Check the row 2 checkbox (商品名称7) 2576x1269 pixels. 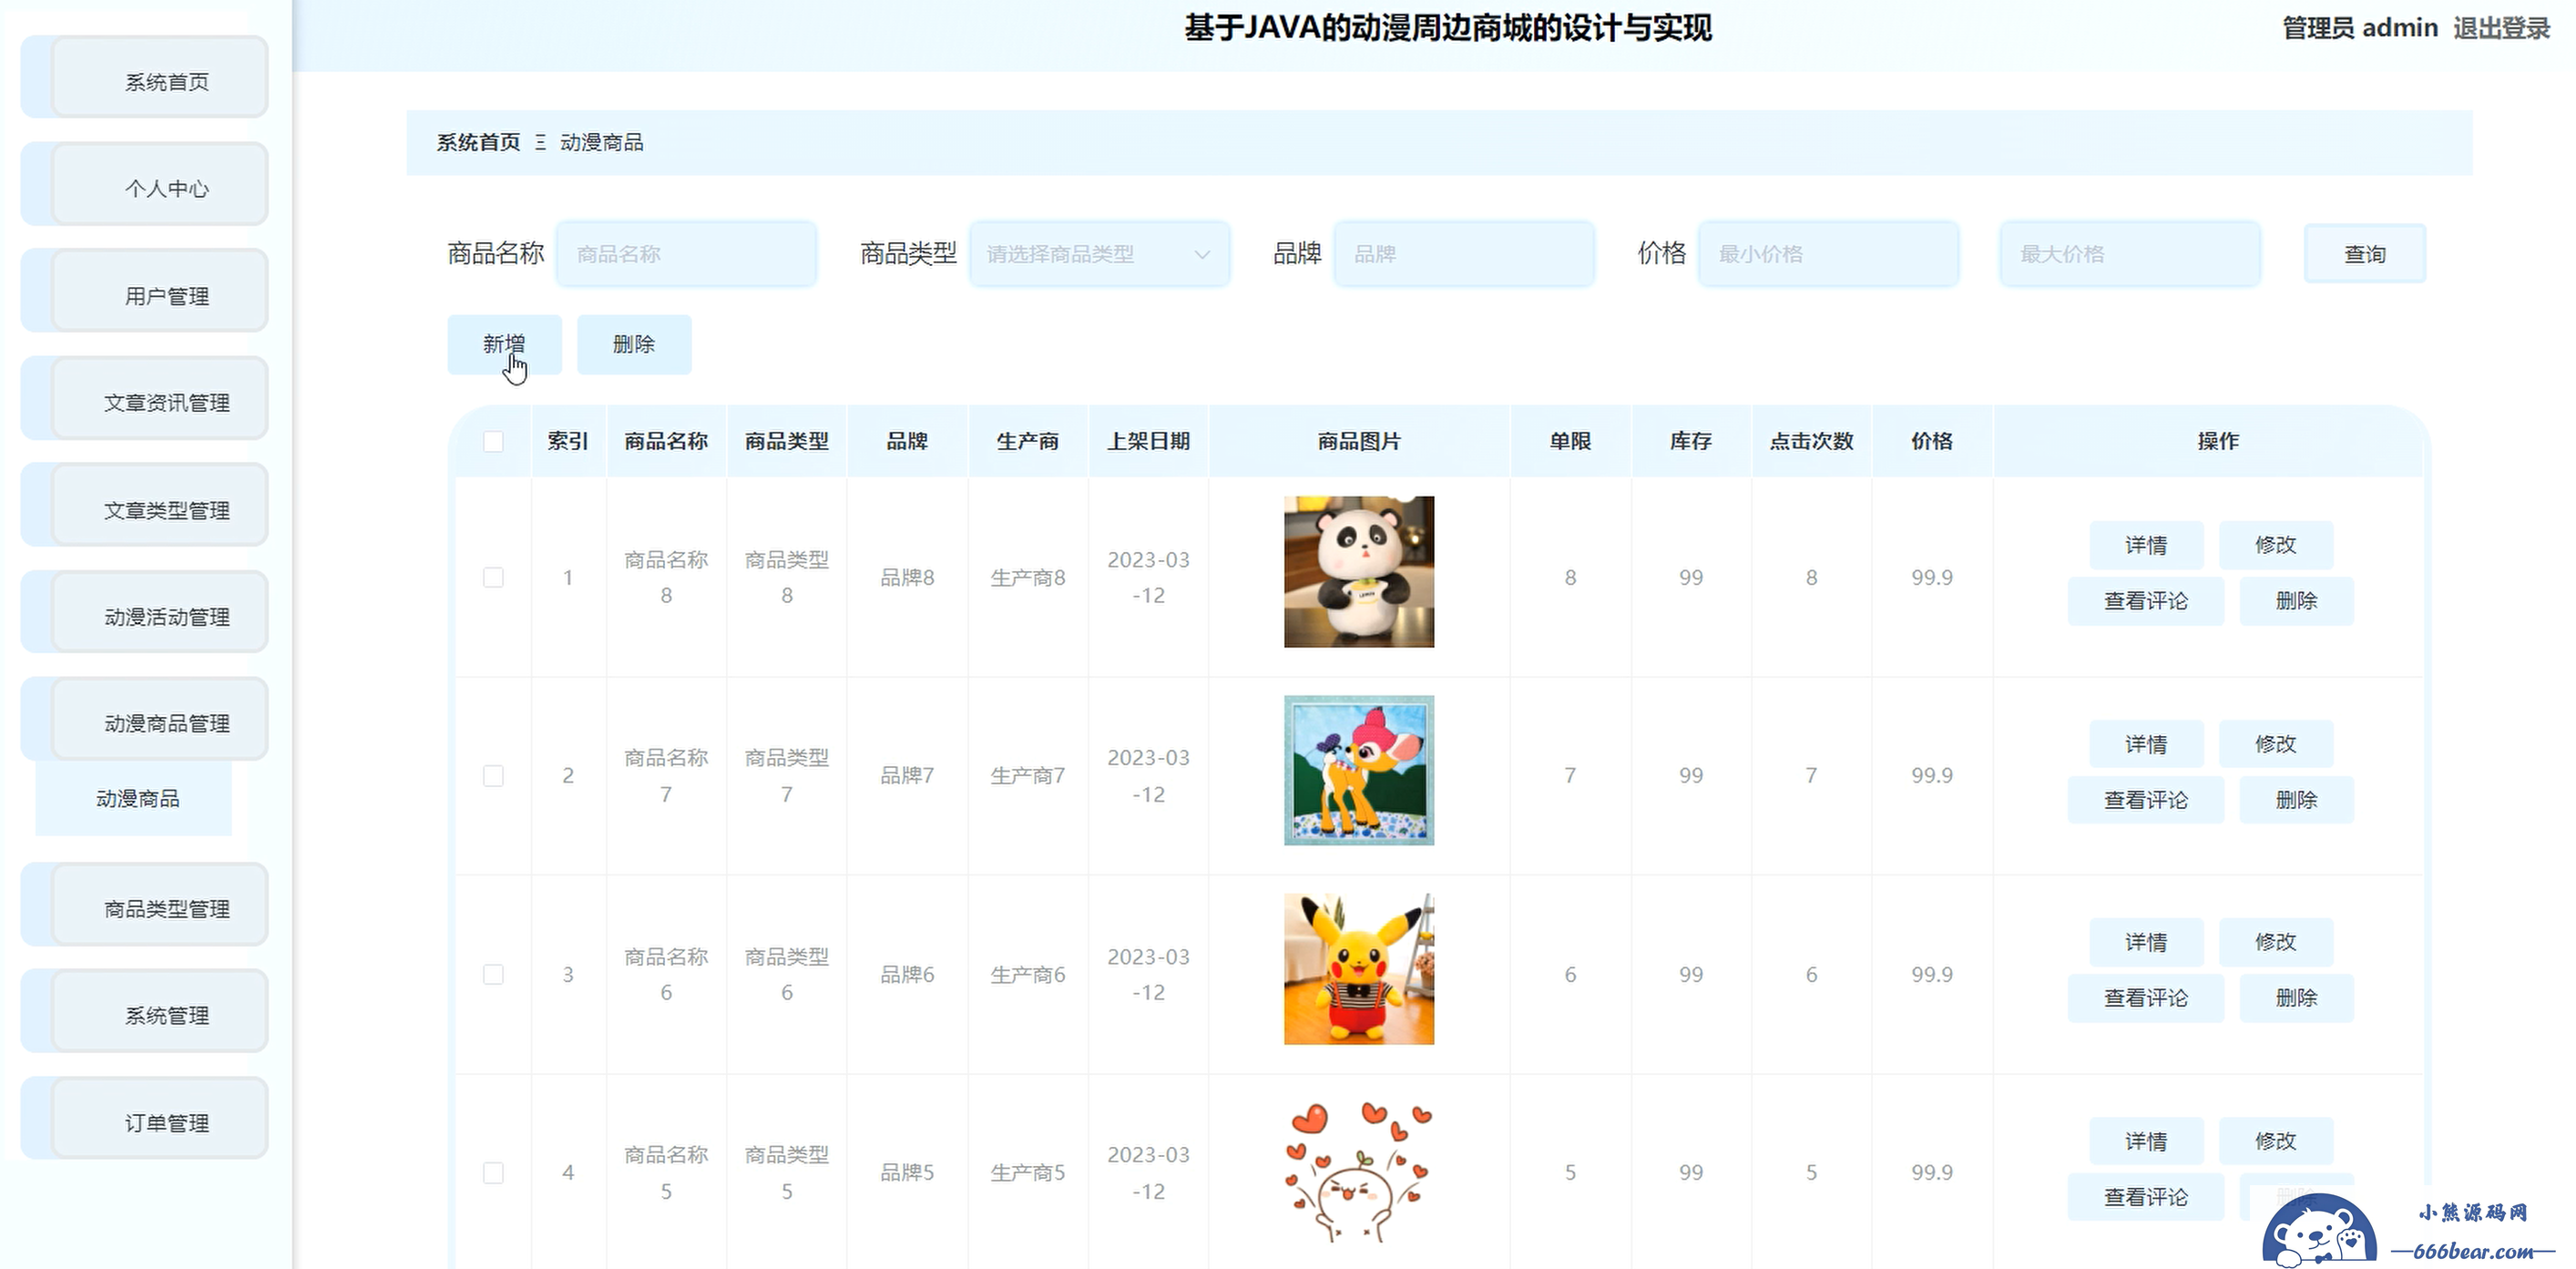(493, 775)
